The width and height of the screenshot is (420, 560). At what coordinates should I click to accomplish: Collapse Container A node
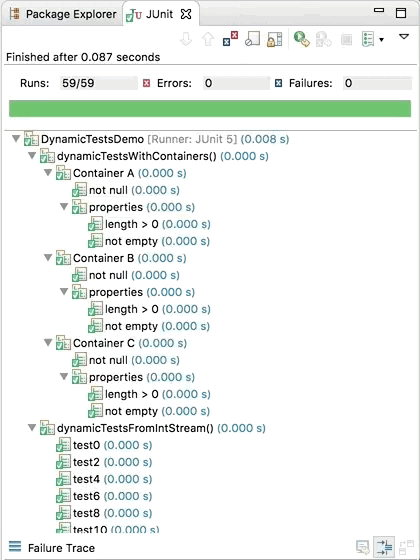pos(48,173)
